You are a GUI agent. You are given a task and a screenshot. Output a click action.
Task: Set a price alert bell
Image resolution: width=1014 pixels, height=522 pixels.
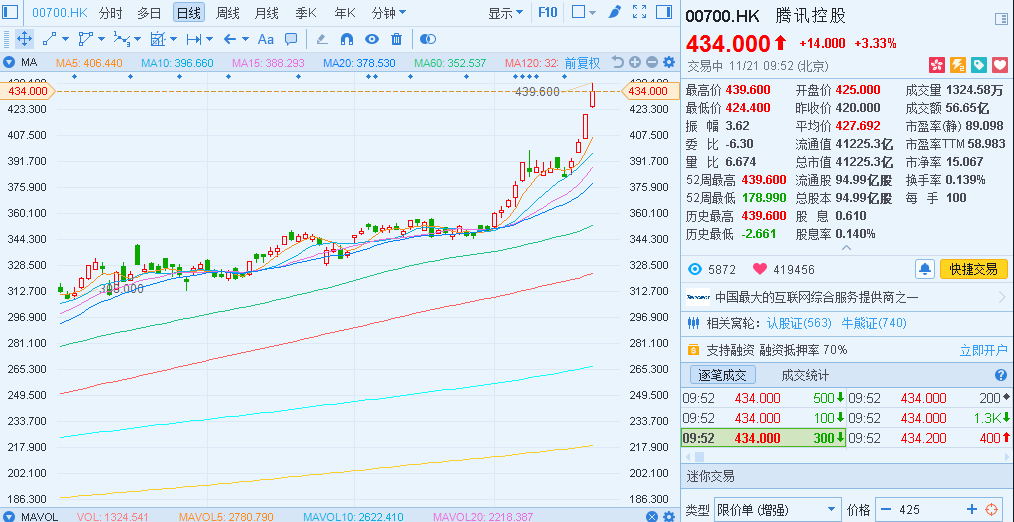click(925, 269)
